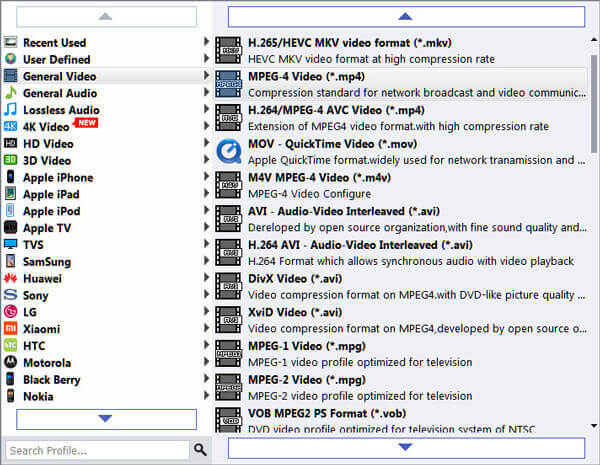The image size is (600, 465).
Task: Click the Sony logo icon
Action: 11,295
